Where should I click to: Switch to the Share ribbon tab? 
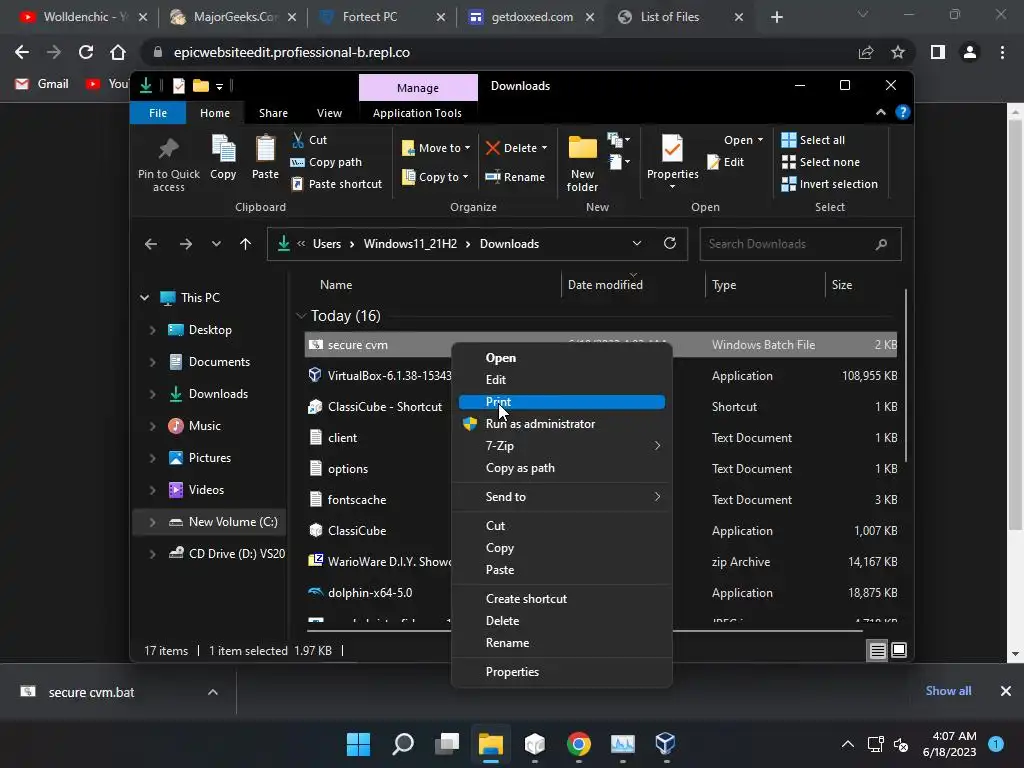pyautogui.click(x=273, y=113)
